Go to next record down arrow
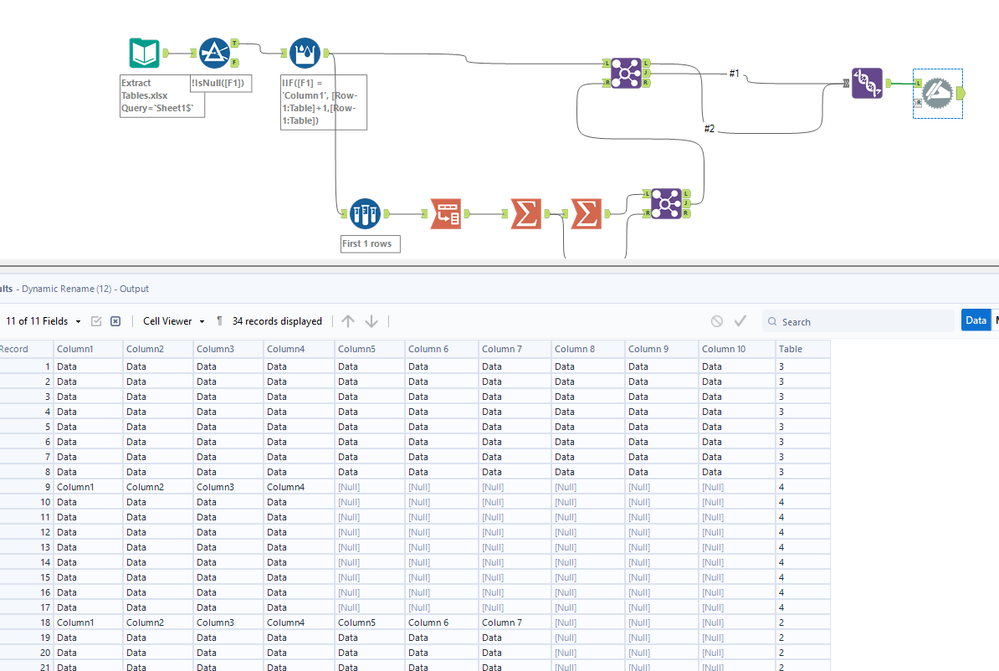Image resolution: width=999 pixels, height=671 pixels. click(371, 321)
